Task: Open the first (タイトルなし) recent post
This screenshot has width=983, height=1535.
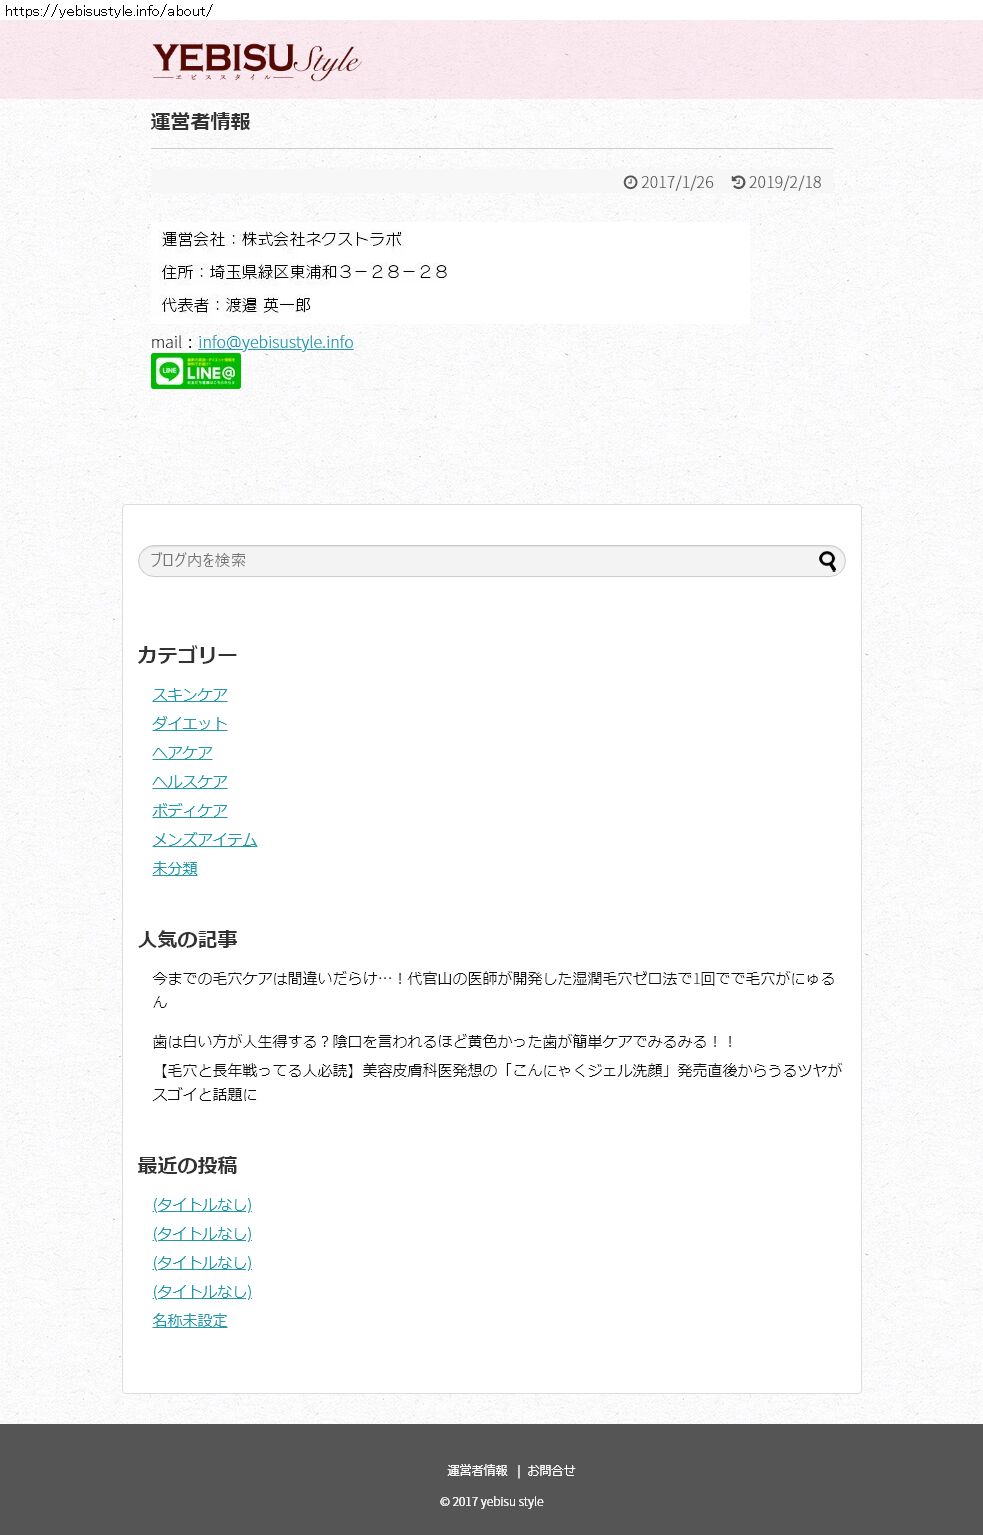Action: [202, 1205]
